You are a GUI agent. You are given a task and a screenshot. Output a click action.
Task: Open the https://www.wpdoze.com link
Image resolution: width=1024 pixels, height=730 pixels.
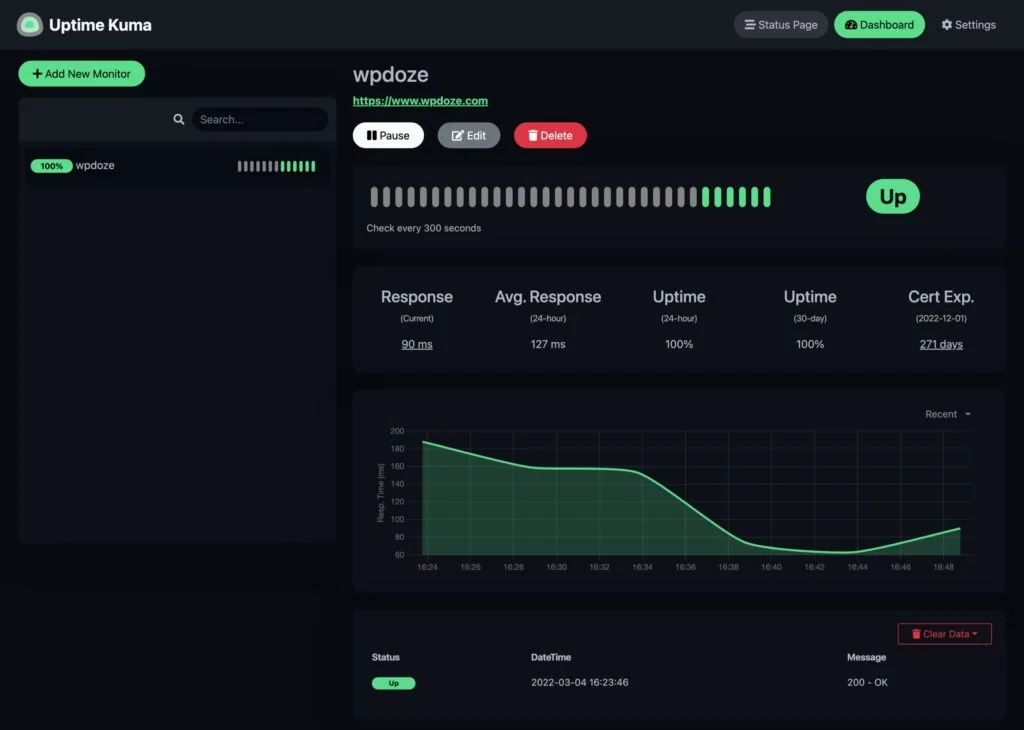pyautogui.click(x=420, y=100)
